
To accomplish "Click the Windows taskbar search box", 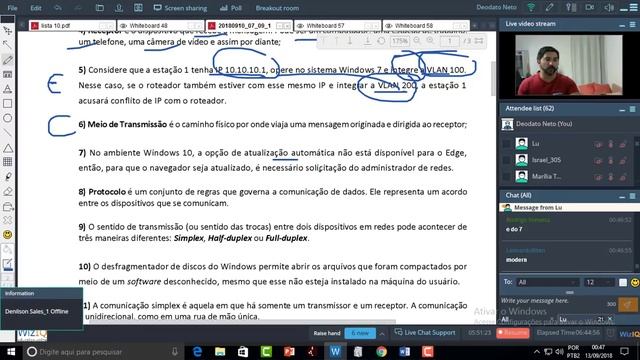I will point(102,351).
